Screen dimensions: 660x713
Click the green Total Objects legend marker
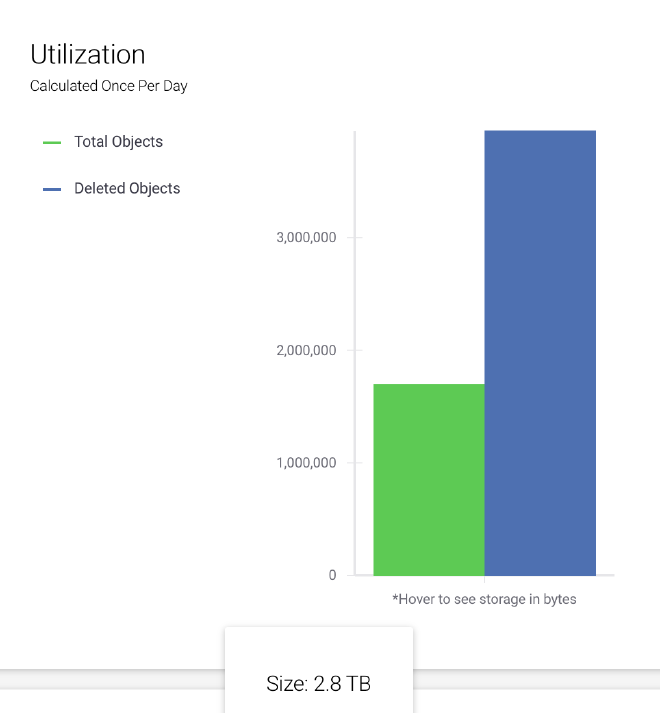coord(52,142)
